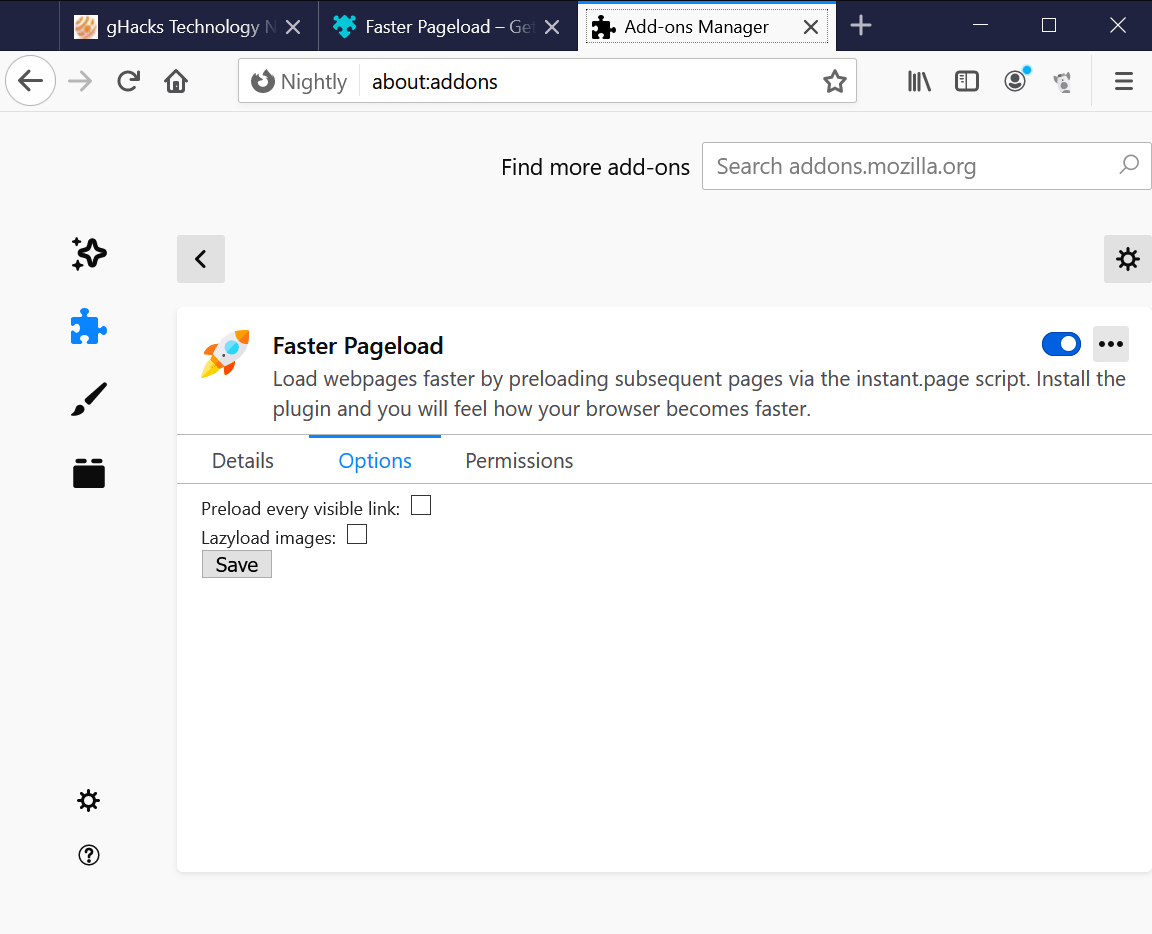Disable the Faster Pageload extension toggle
Viewport: 1152px width, 934px height.
click(x=1061, y=344)
